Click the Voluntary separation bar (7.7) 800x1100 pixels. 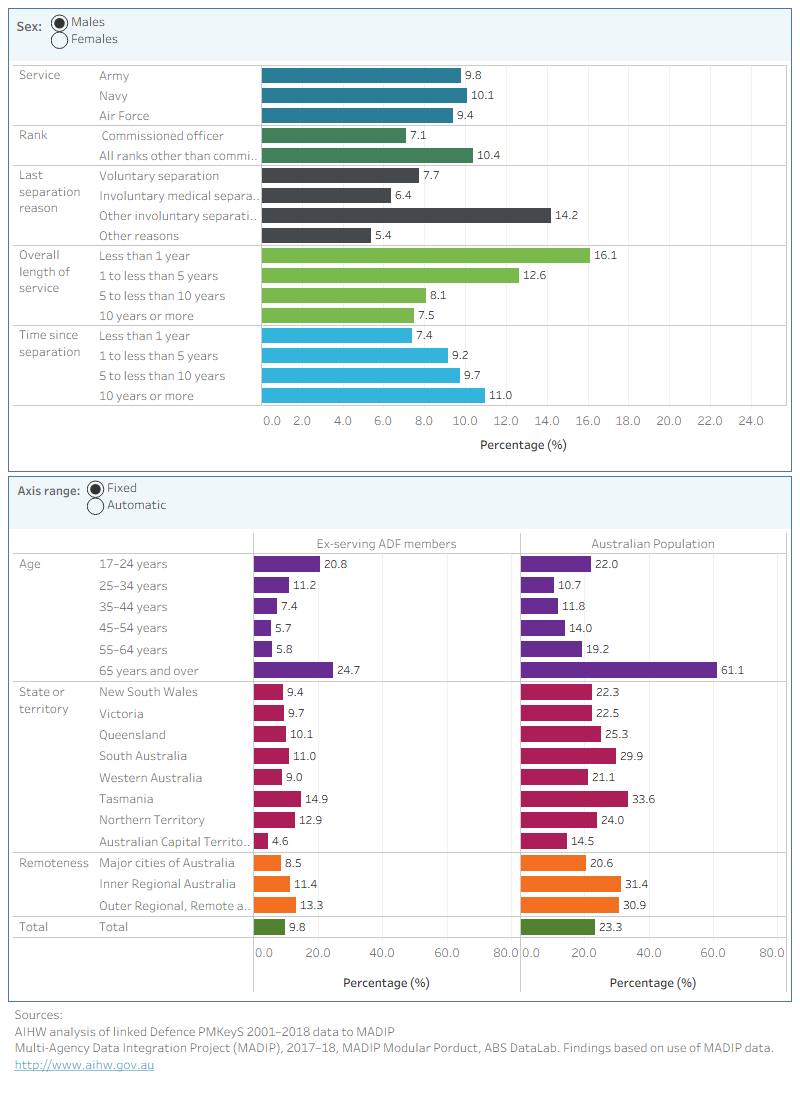pos(340,175)
